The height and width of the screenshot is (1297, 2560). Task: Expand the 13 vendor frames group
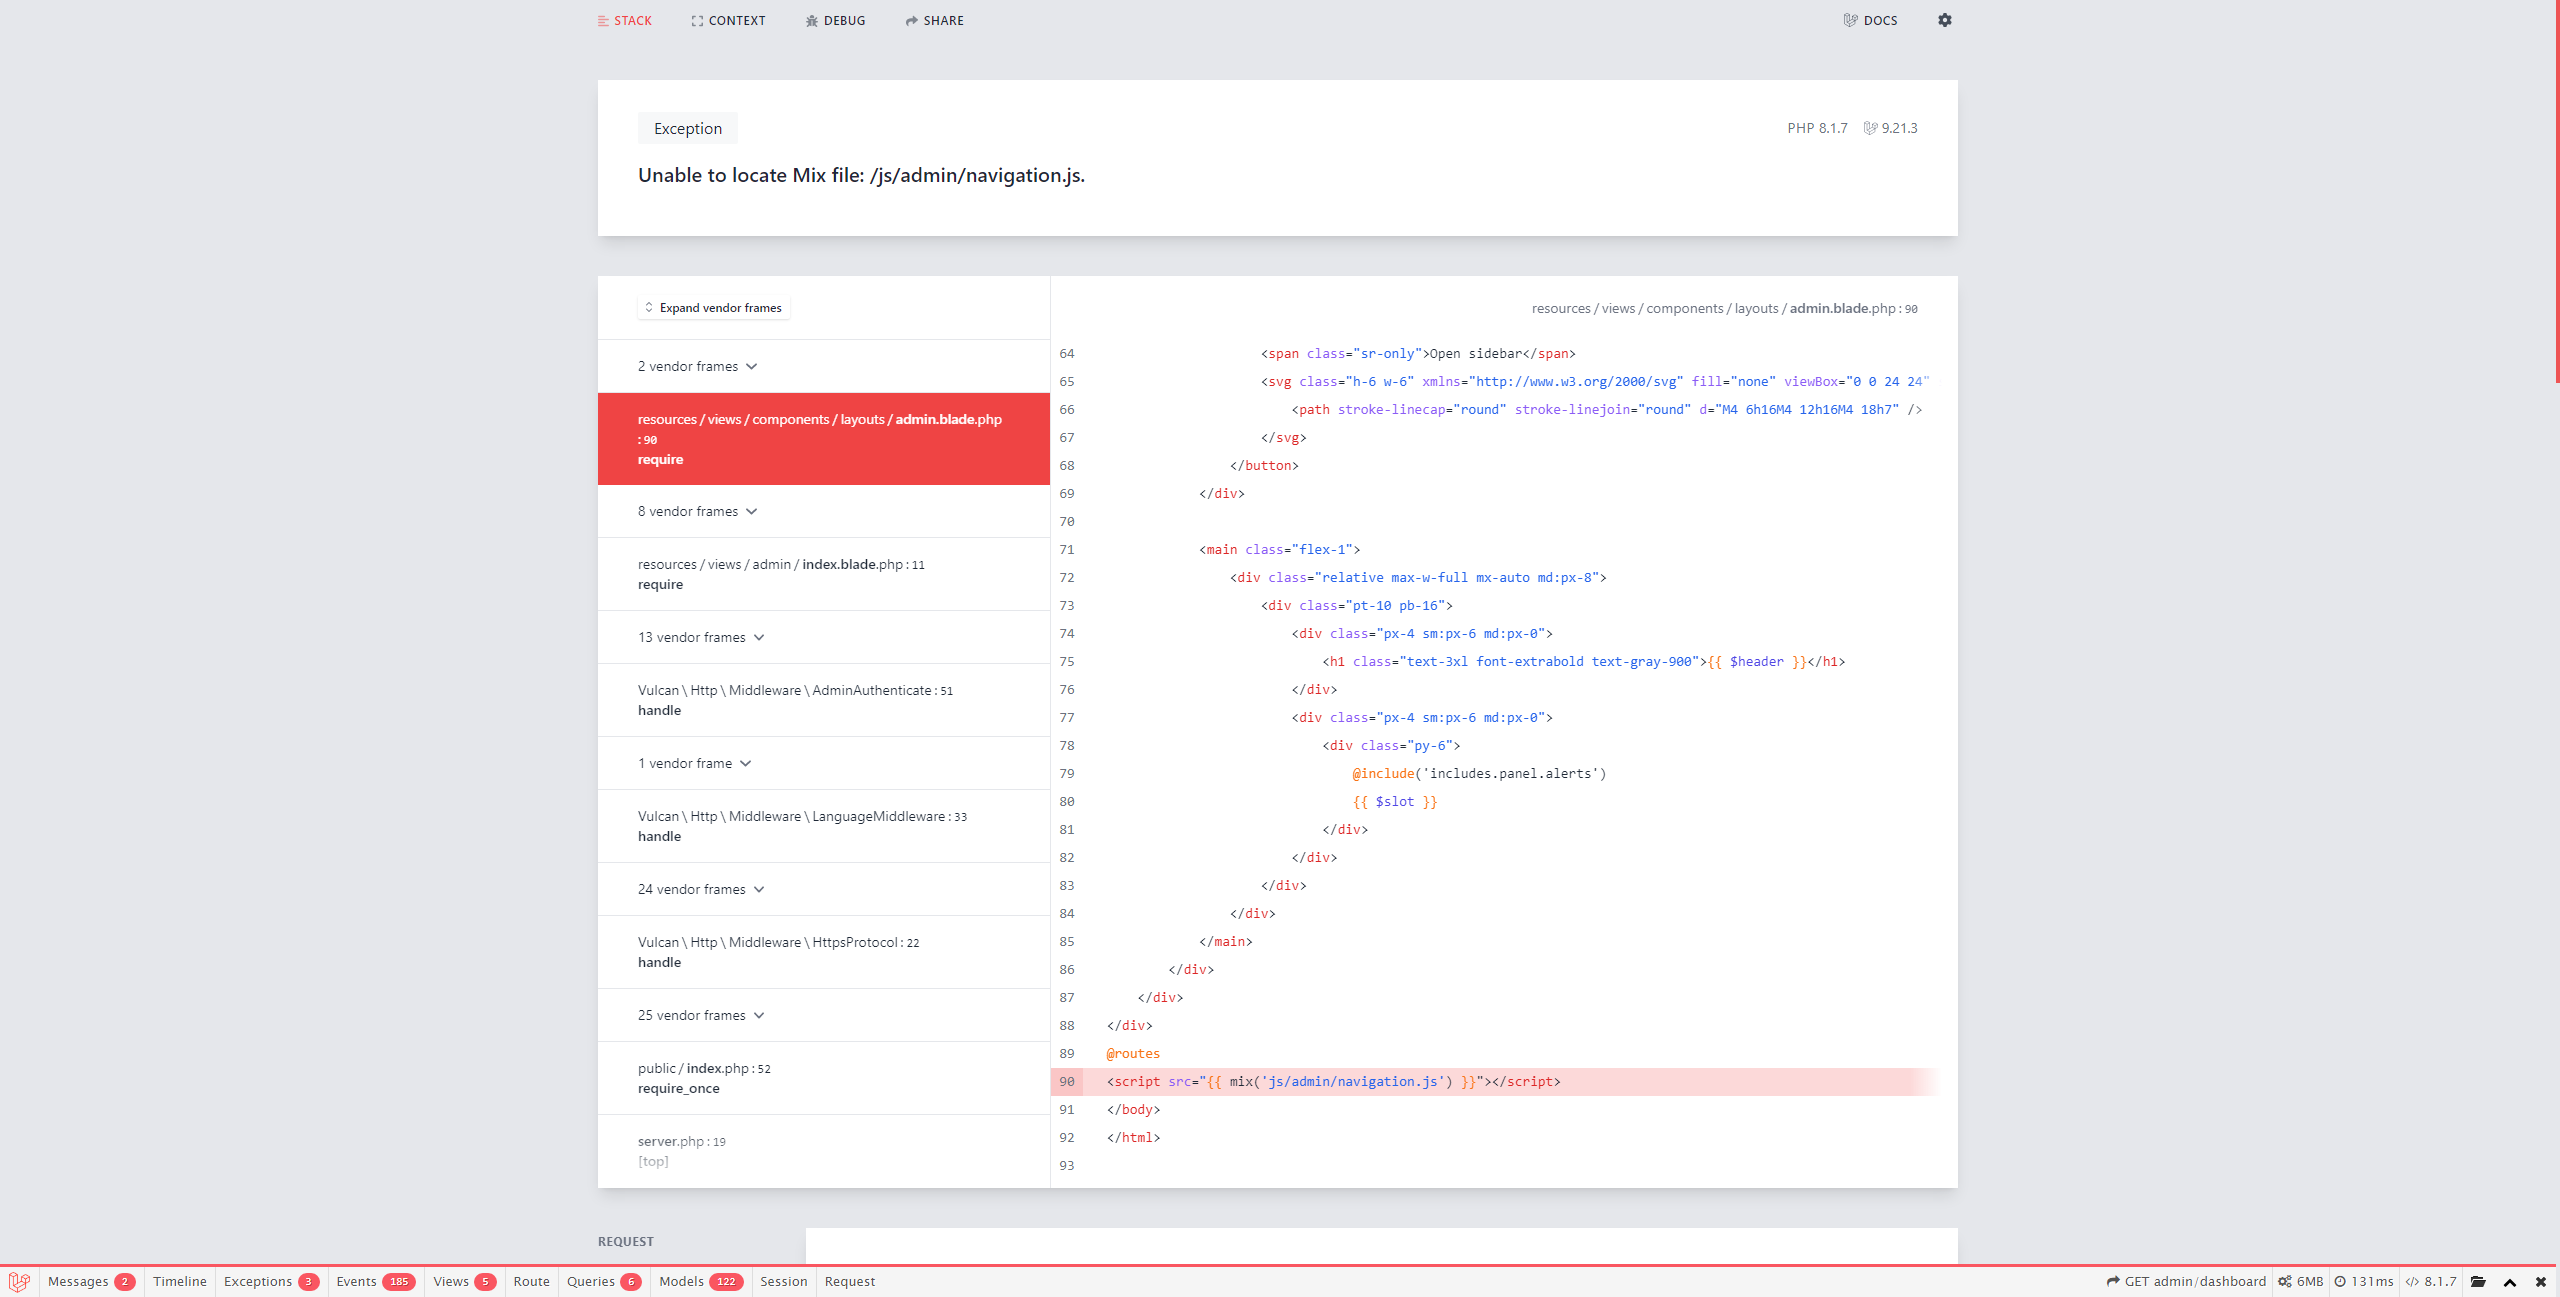[701, 637]
